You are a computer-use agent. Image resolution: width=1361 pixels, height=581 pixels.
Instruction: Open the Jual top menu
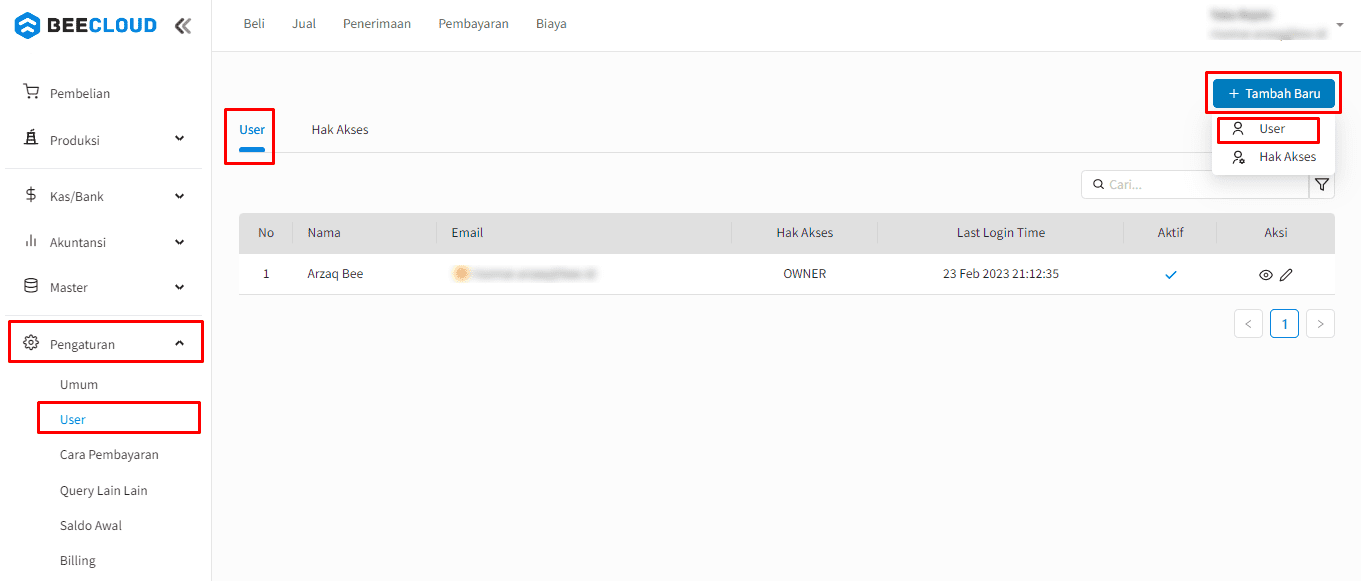tap(304, 24)
